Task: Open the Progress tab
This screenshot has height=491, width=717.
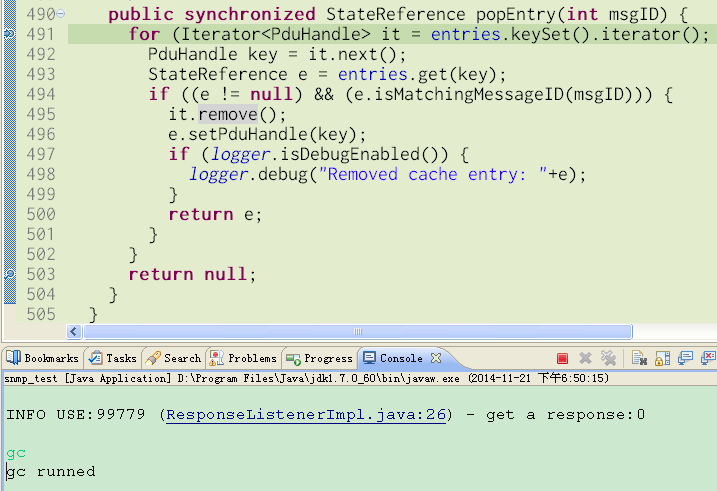Action: coord(319,358)
